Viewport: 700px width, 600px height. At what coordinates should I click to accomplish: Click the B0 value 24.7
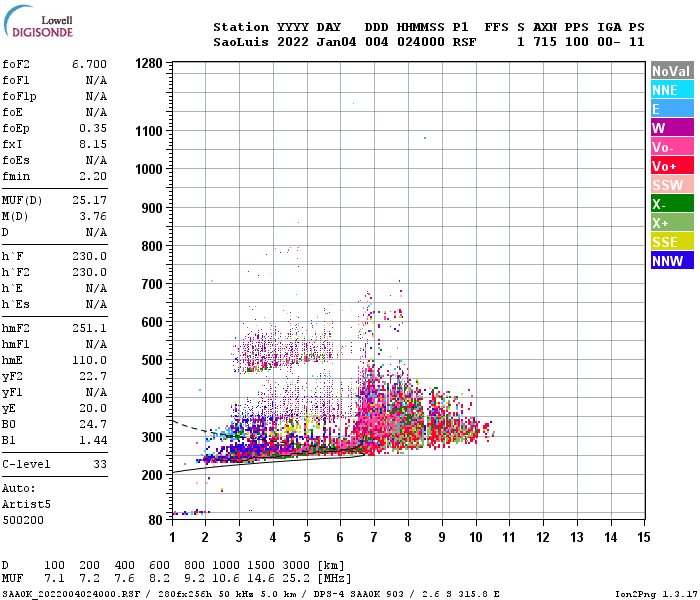(x=93, y=424)
